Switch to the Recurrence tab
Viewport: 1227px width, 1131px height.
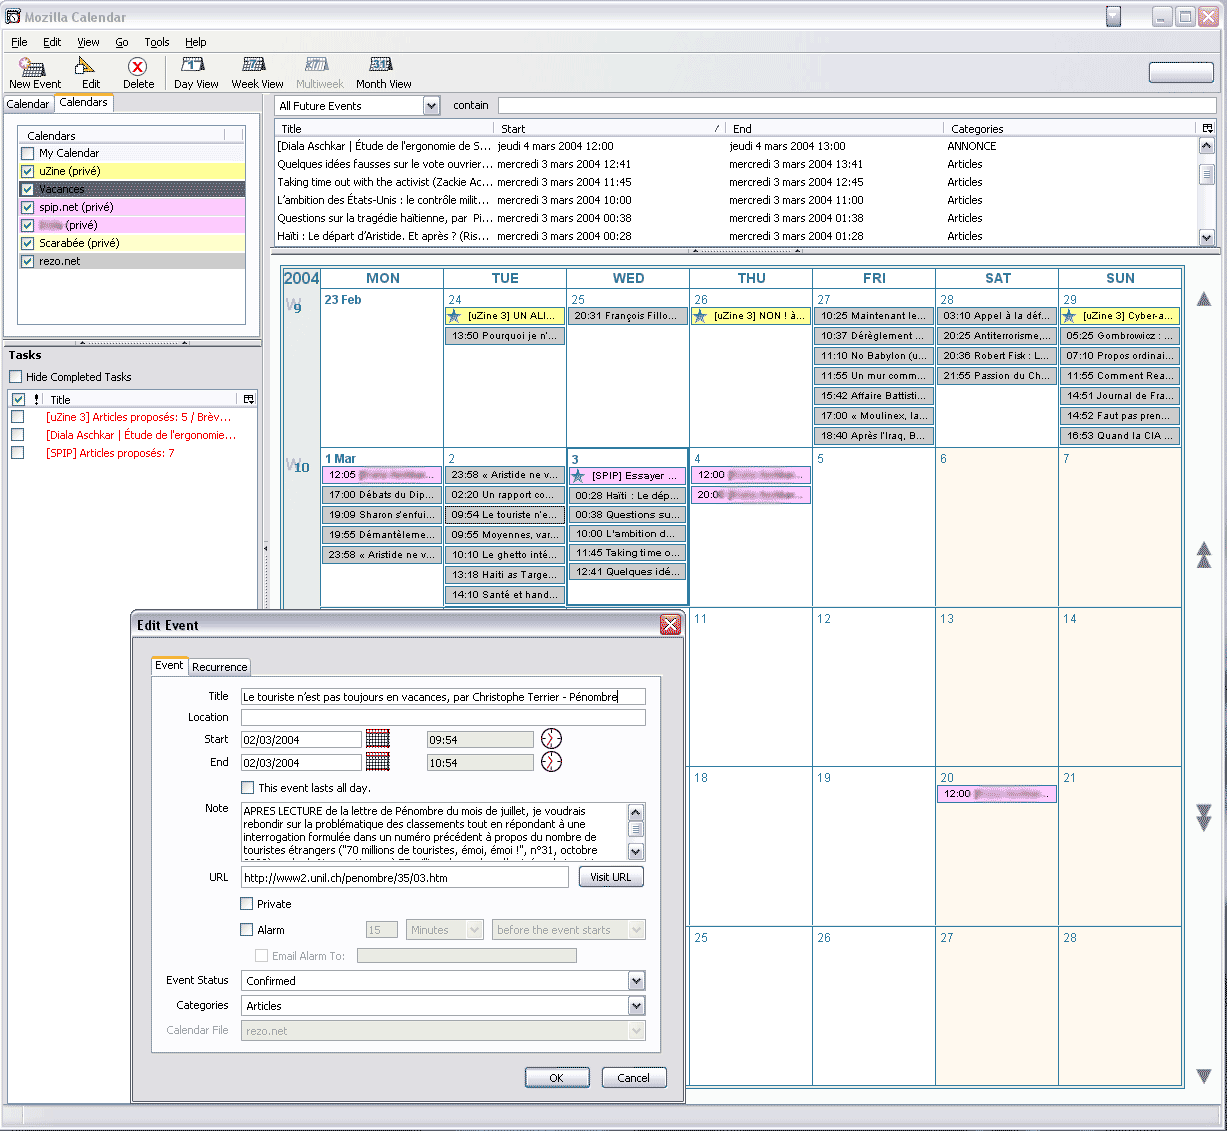(x=220, y=667)
